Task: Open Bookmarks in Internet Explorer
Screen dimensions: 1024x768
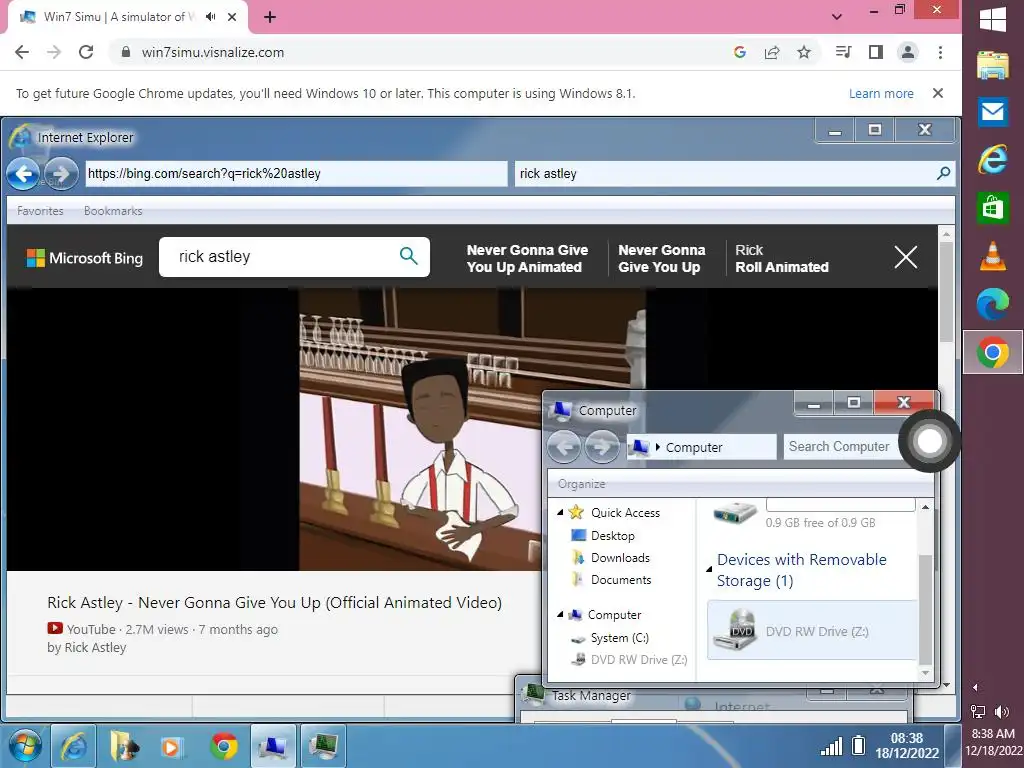Action: (x=113, y=211)
